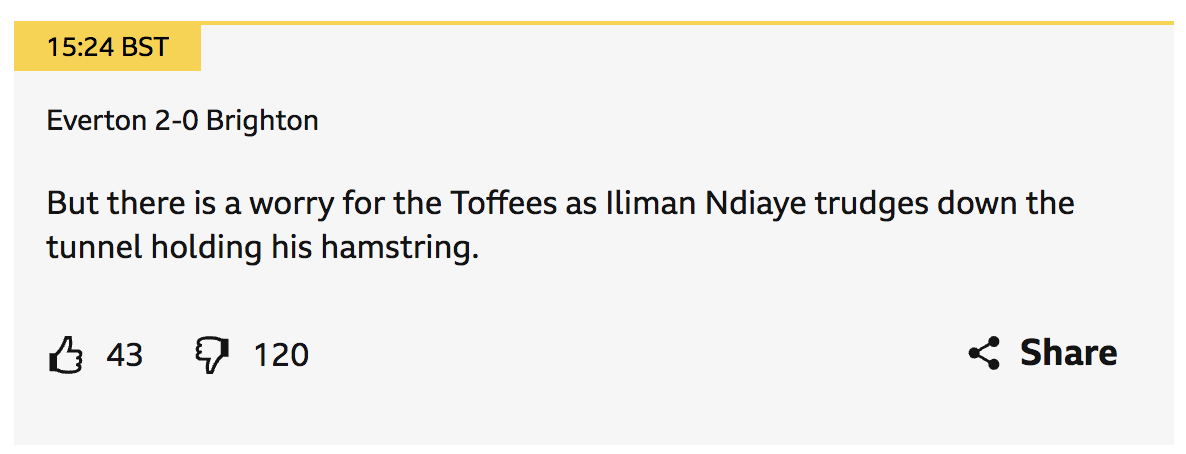Click the like count 43
The image size is (1186, 454).
click(125, 355)
